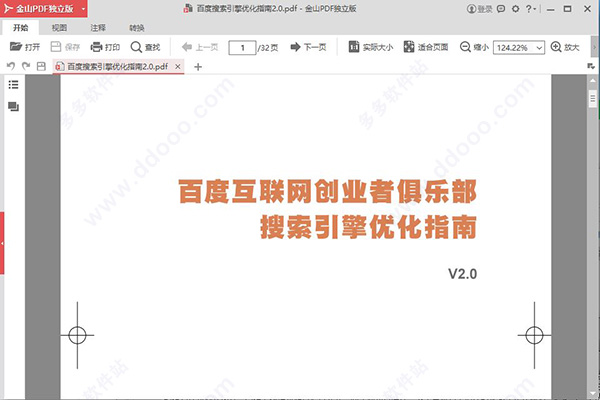600x400 pixels.
Task: Open the outline list panel in sidebar
Action: tap(14, 86)
